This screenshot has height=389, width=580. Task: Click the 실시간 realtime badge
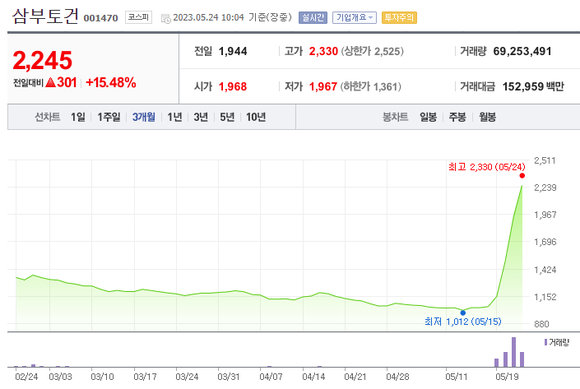pos(313,17)
